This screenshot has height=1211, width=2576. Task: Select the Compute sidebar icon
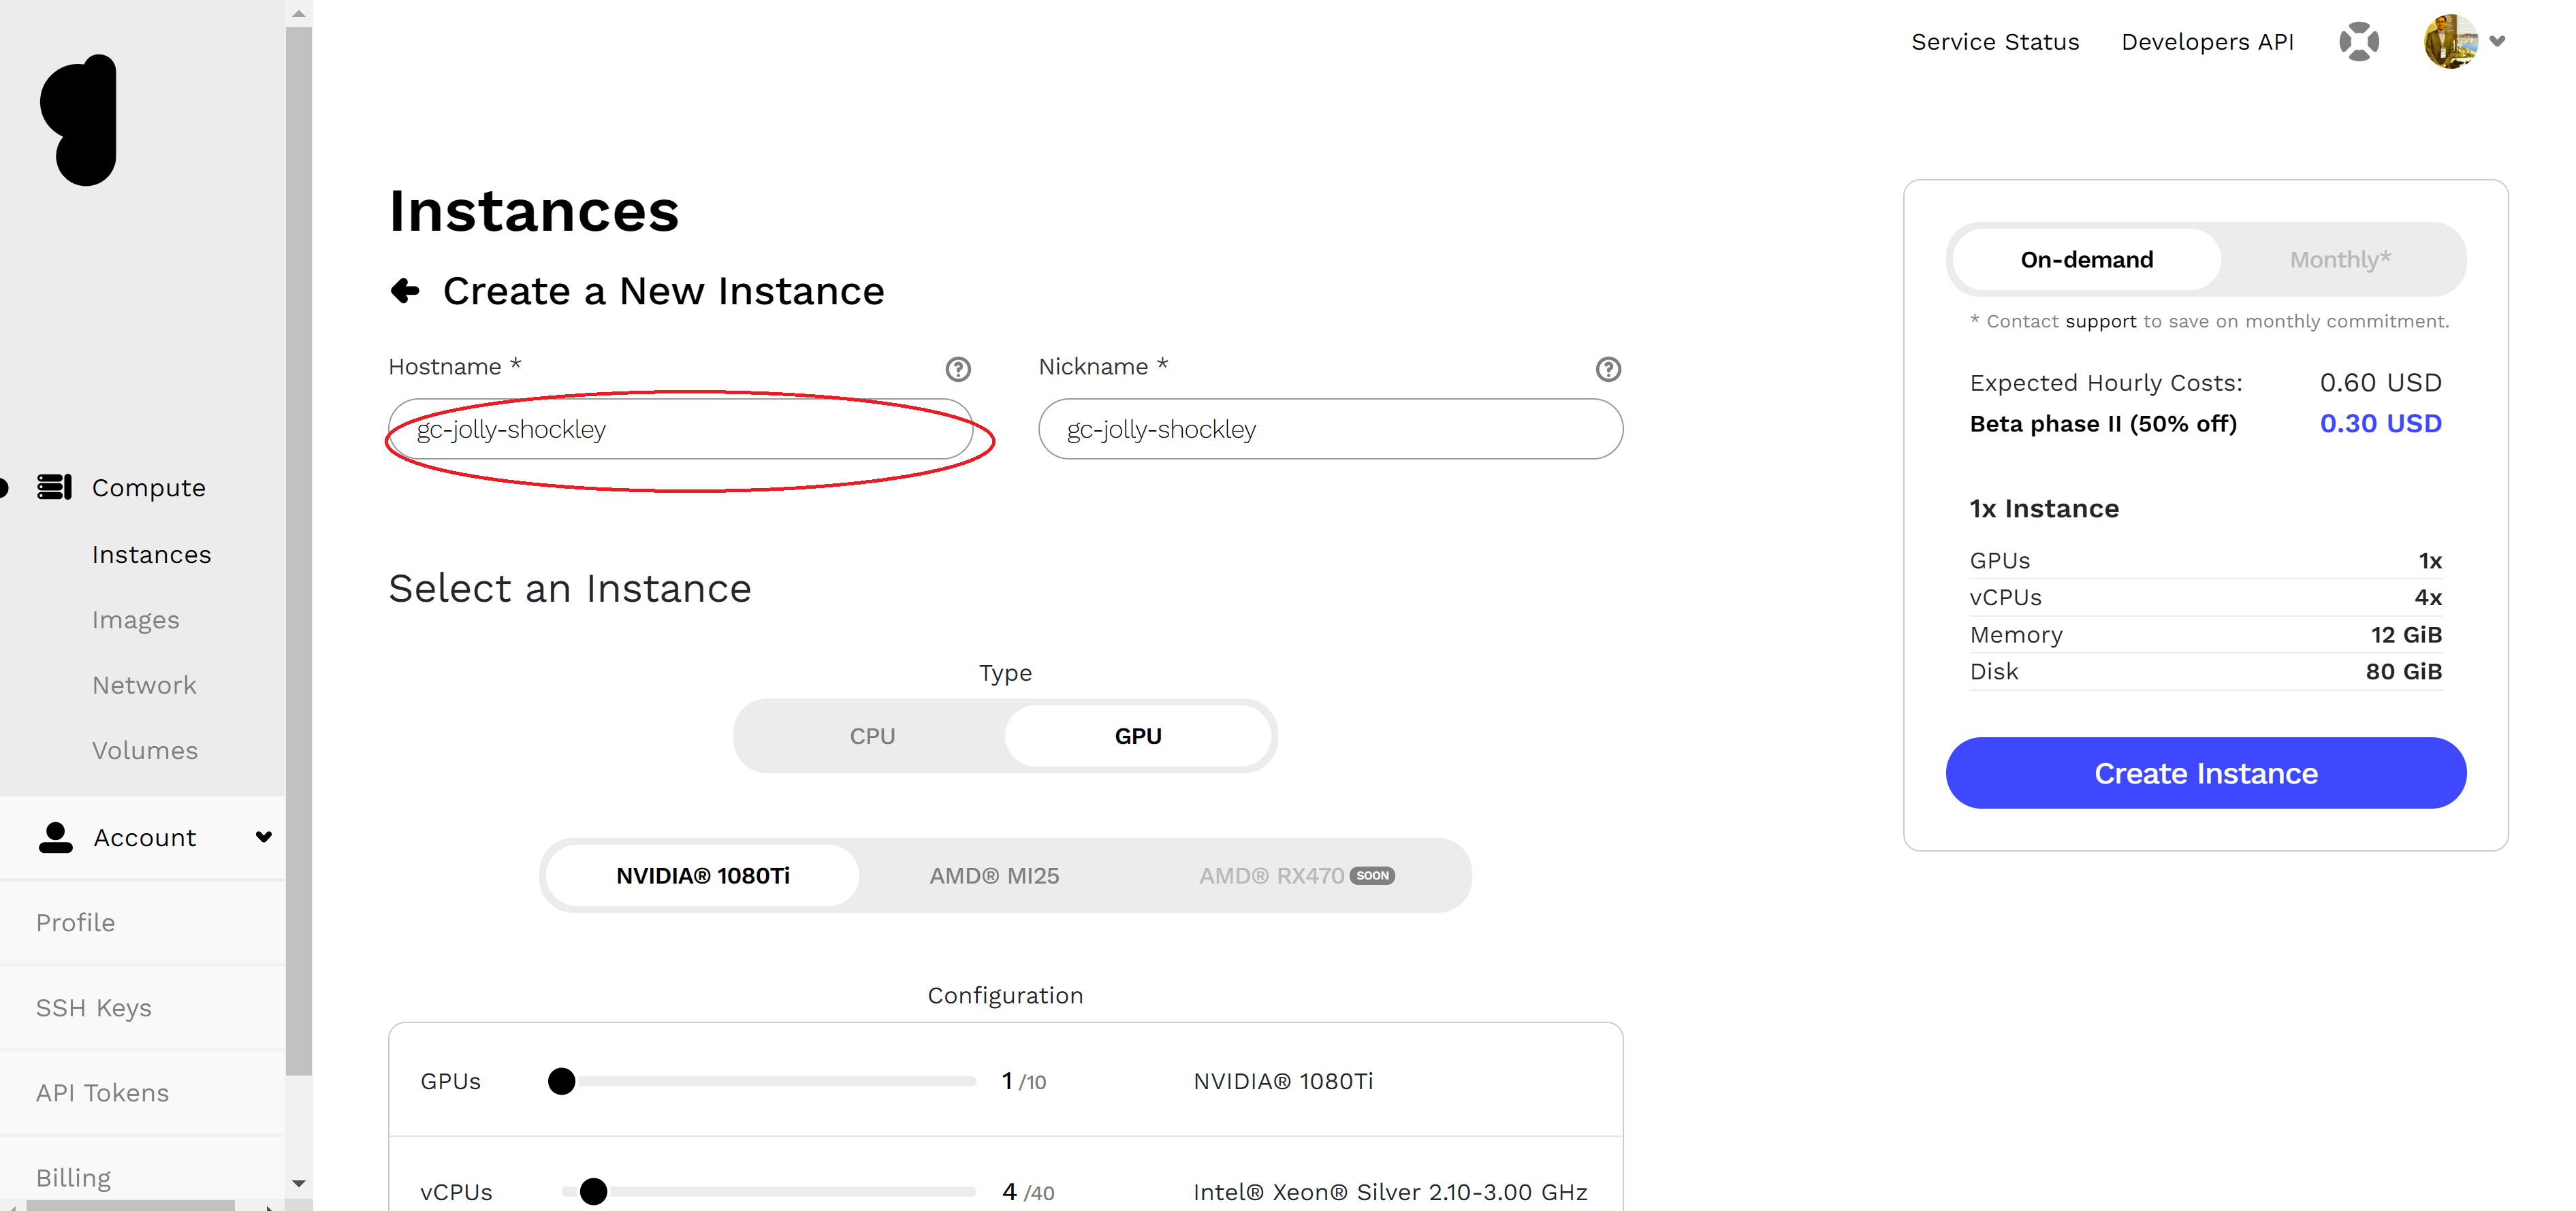55,487
